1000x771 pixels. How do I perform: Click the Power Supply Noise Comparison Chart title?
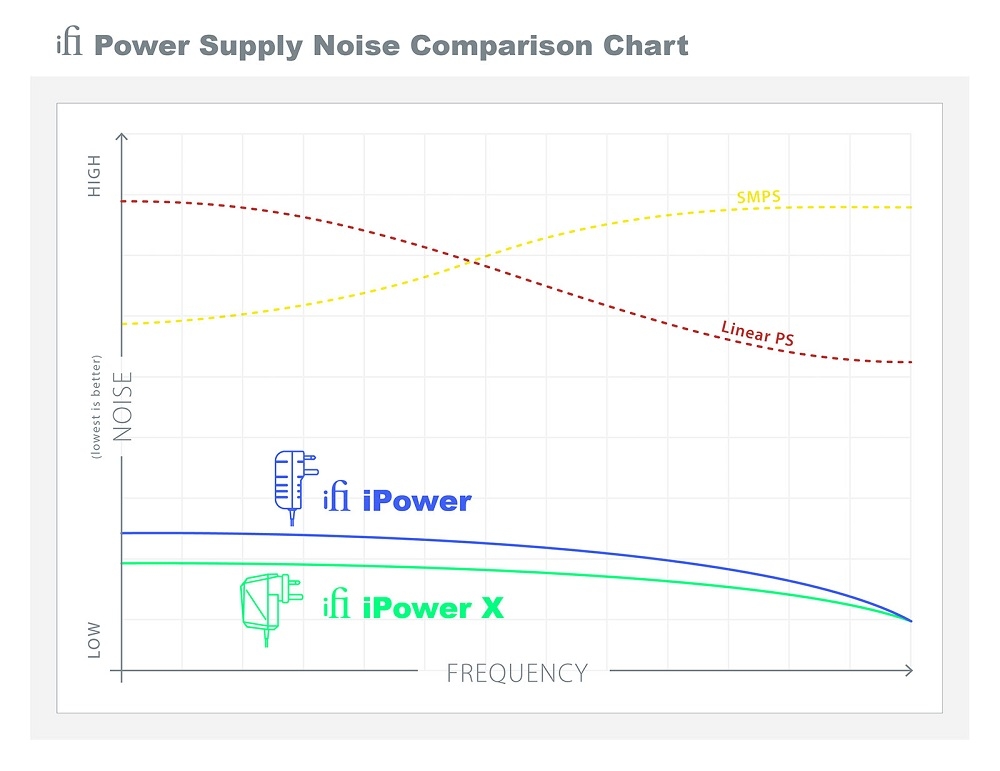tap(391, 46)
